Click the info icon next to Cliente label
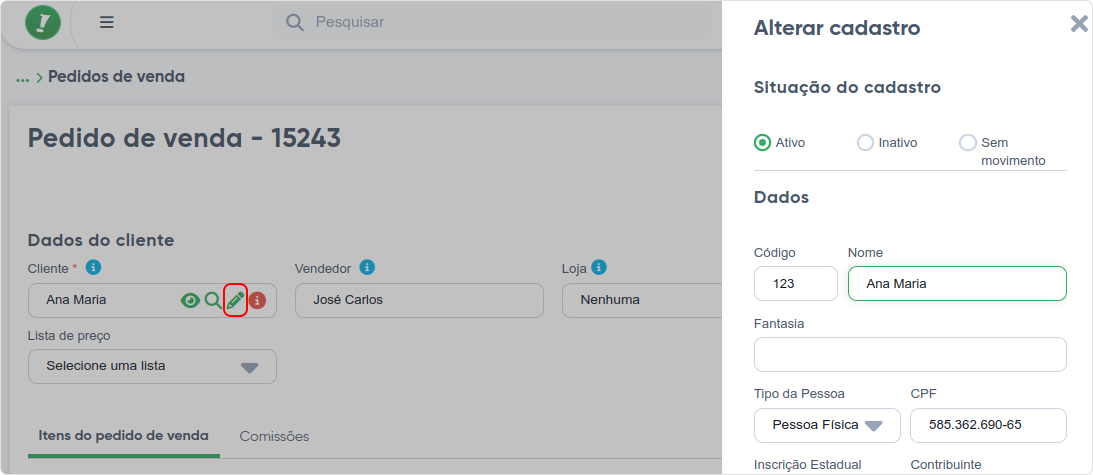Viewport: 1093px width, 475px height. [x=93, y=268]
